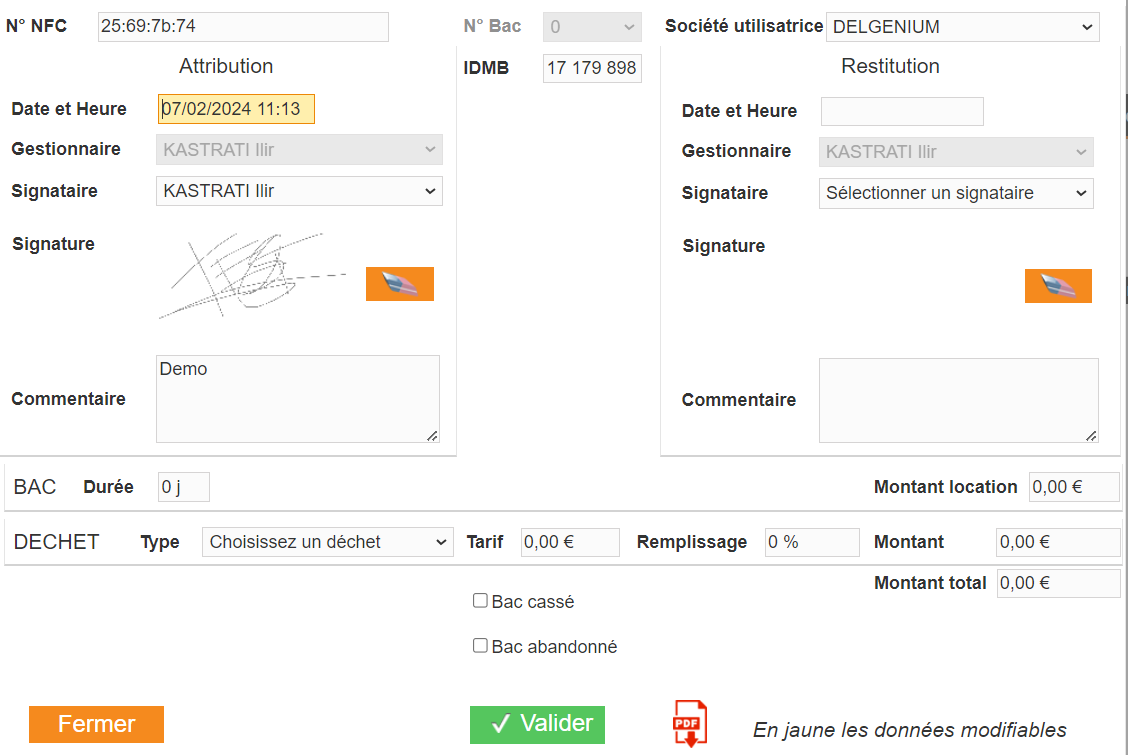Close the form with Fermer button
Screen dimensions: 1128x755
coord(96,724)
